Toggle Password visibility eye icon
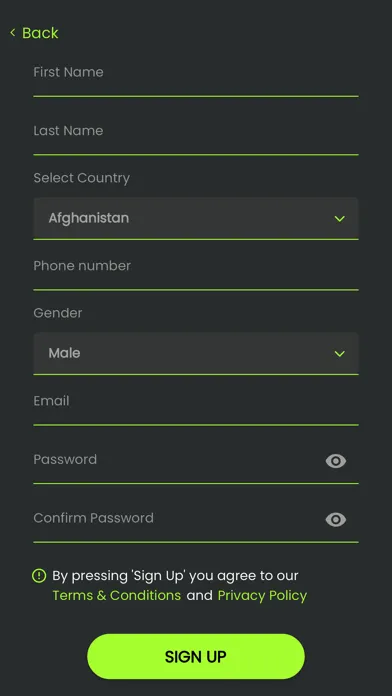Viewport: 392px width, 696px height. click(336, 461)
